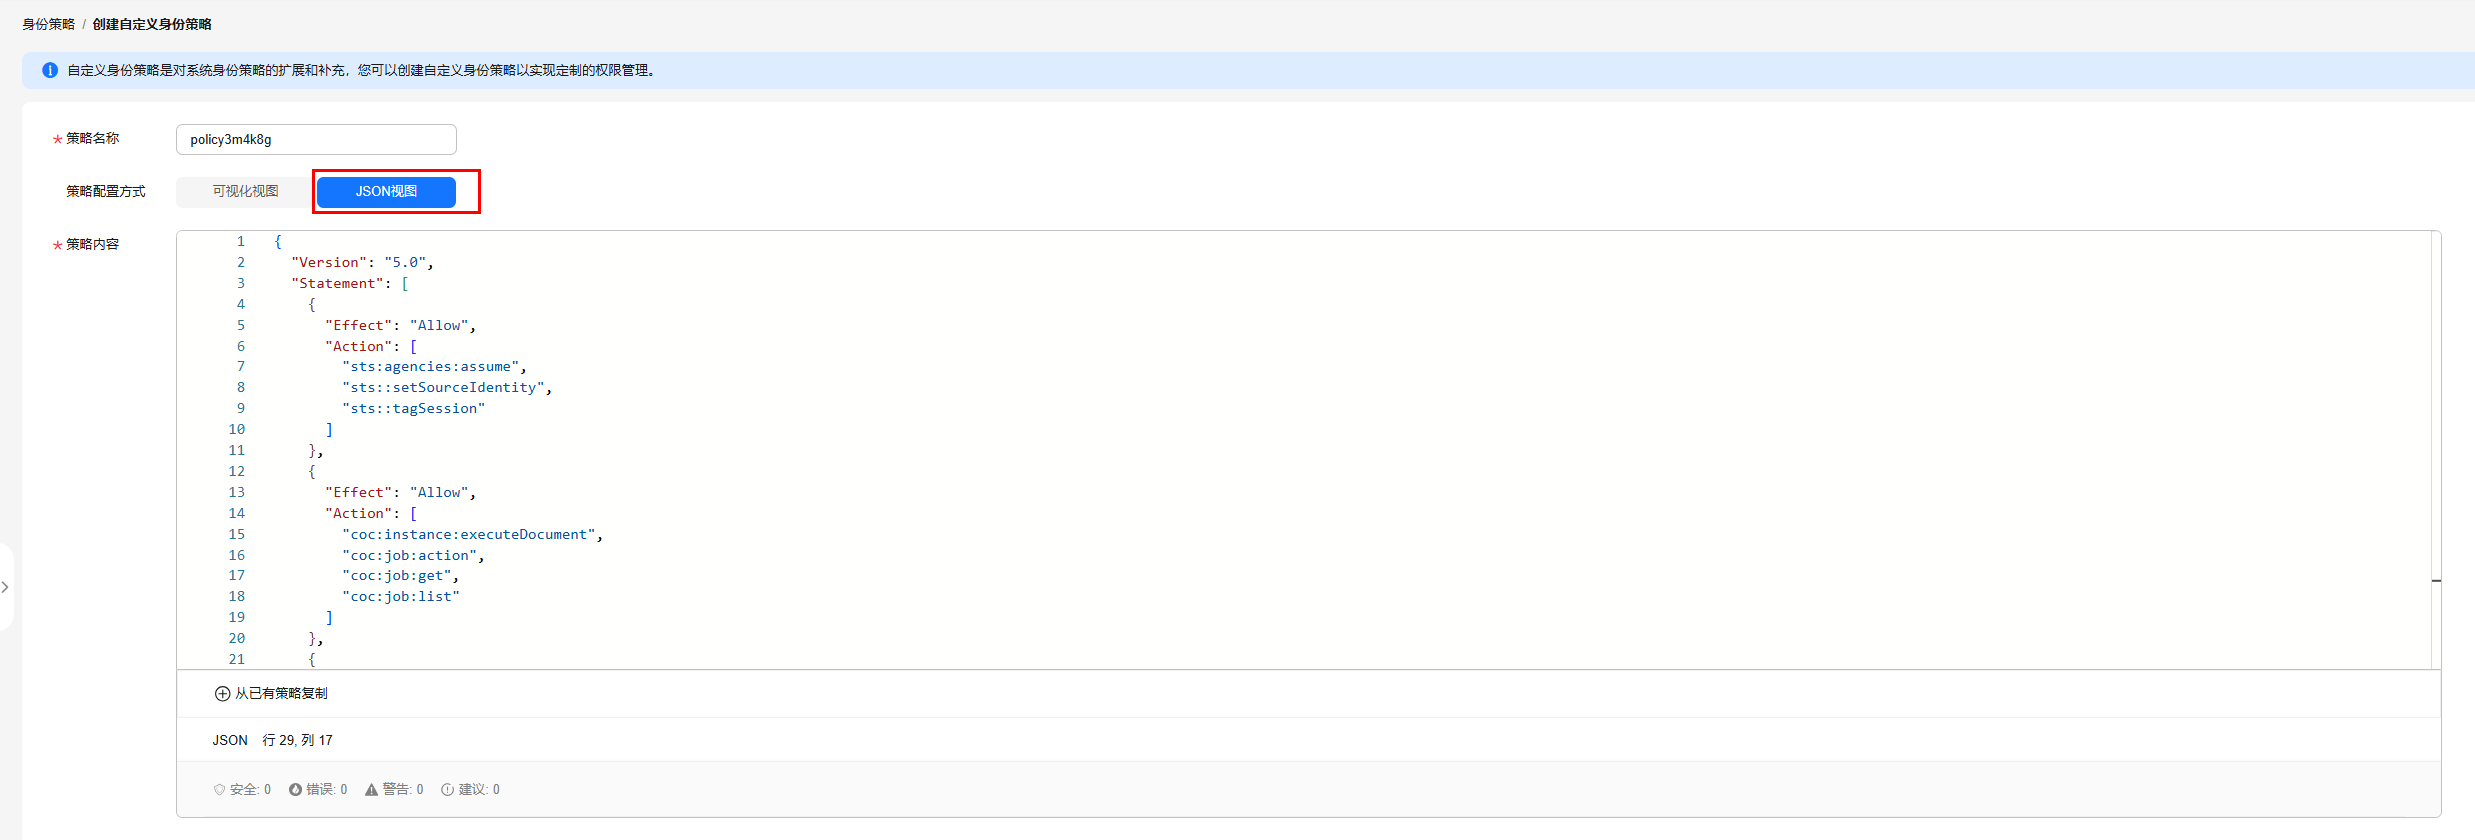This screenshot has height=840, width=2475.
Task: Click the "coc:job:list" action line
Action: point(401,596)
